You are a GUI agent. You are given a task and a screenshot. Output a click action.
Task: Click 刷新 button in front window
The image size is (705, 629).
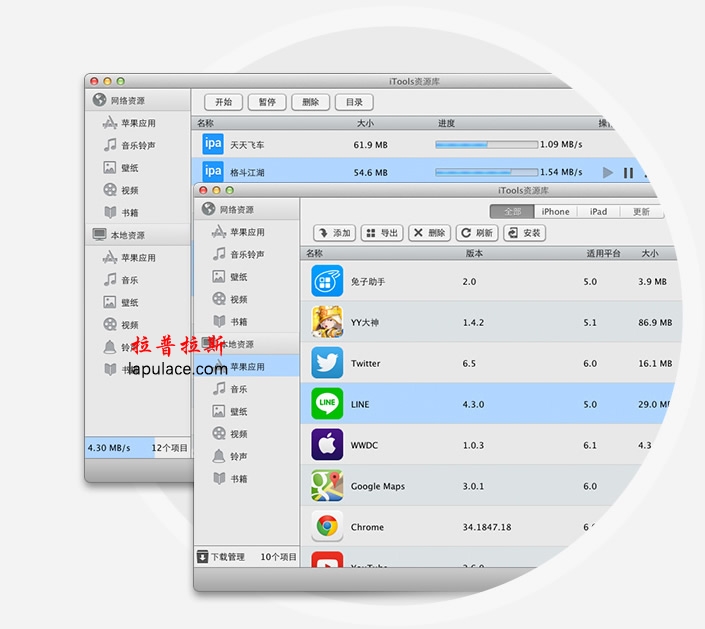(477, 233)
